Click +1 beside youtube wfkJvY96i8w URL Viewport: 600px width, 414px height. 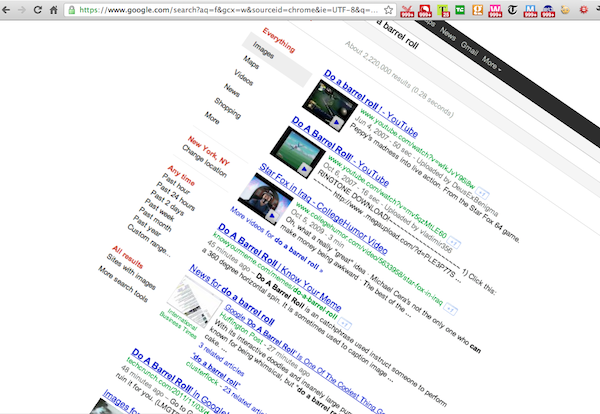(x=482, y=194)
